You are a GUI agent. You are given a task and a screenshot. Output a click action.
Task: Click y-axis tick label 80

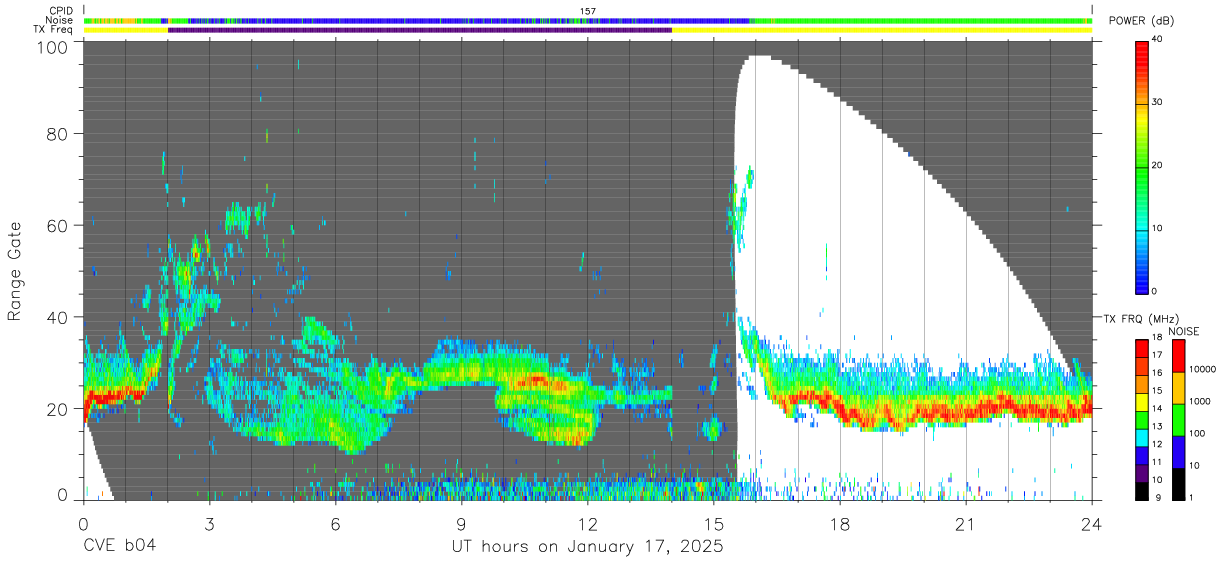click(58, 133)
